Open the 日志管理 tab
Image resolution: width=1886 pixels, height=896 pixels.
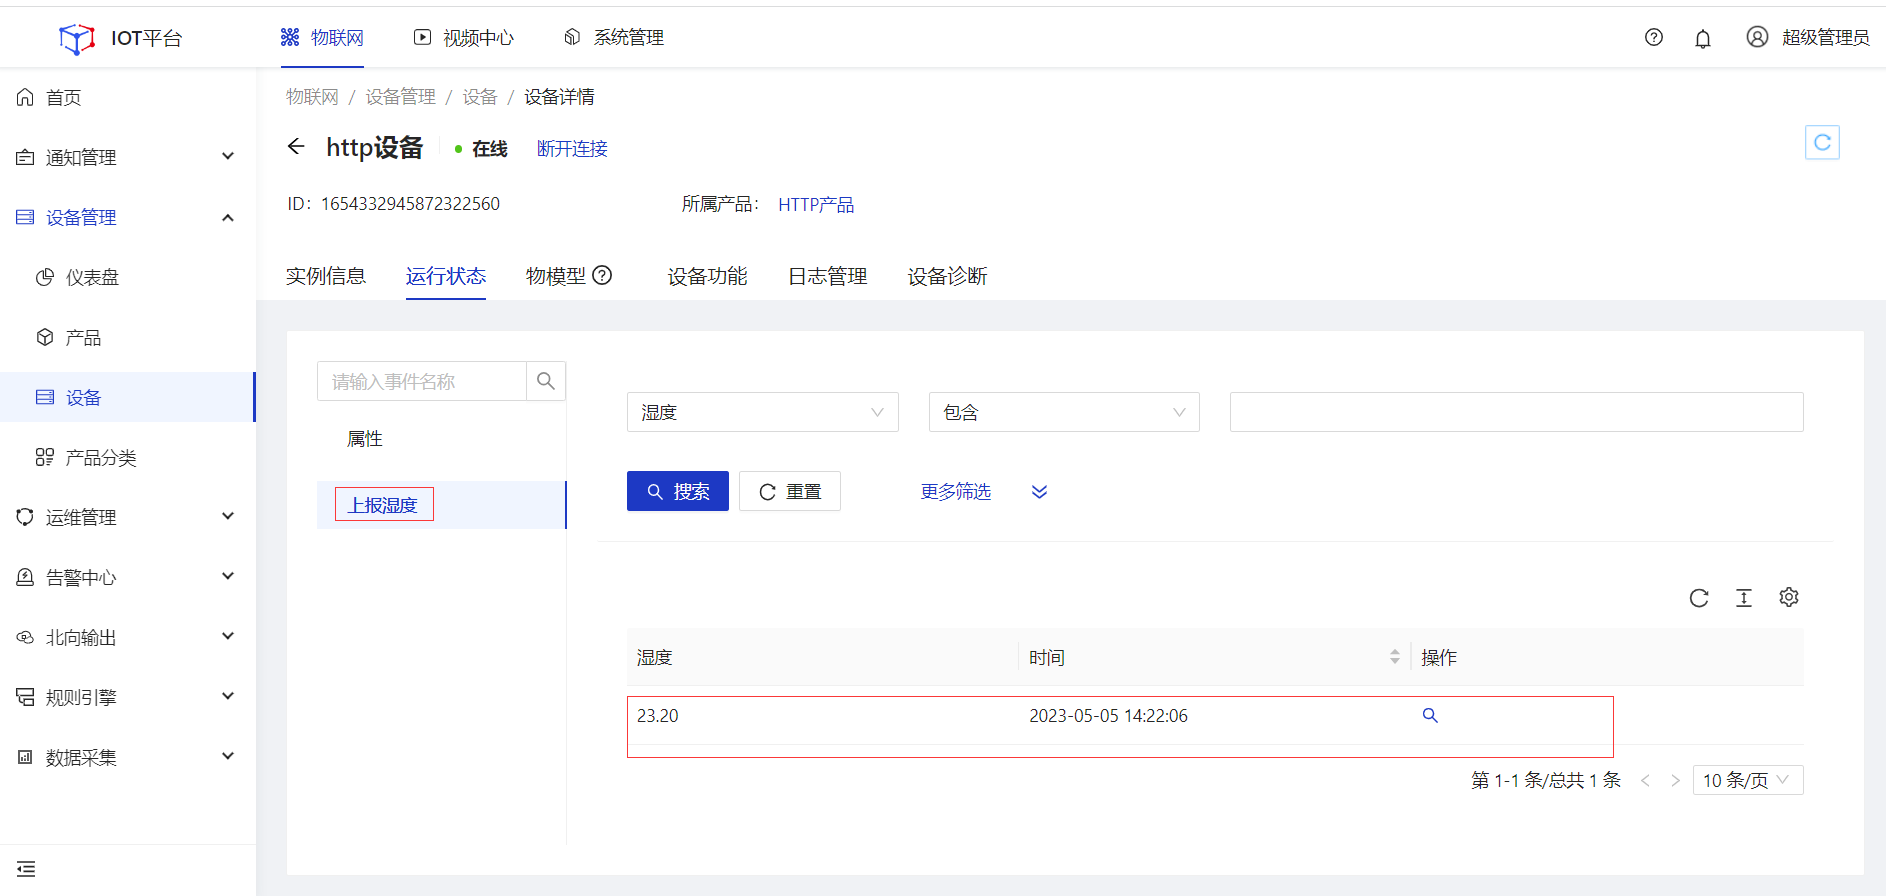[828, 276]
